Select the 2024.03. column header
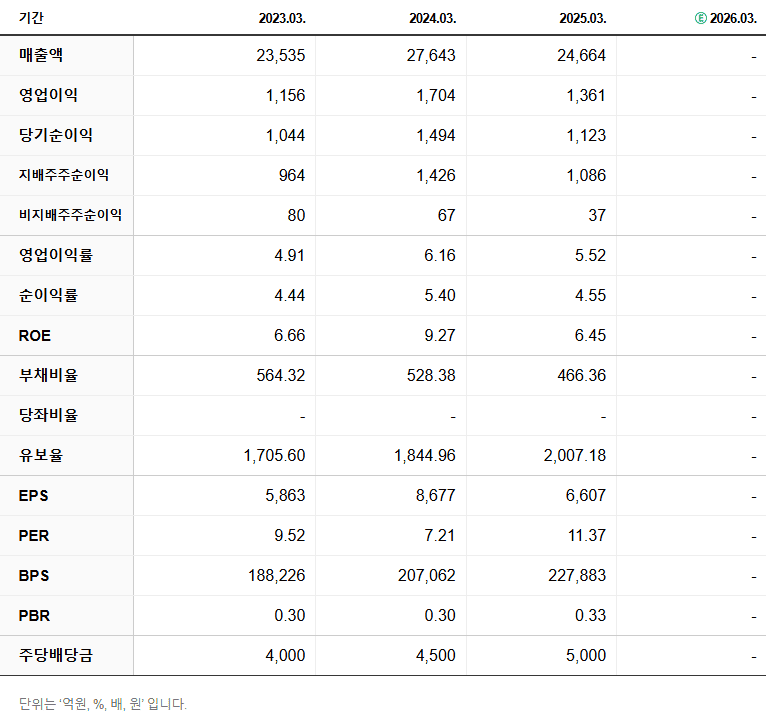This screenshot has width=766, height=718. point(433,19)
